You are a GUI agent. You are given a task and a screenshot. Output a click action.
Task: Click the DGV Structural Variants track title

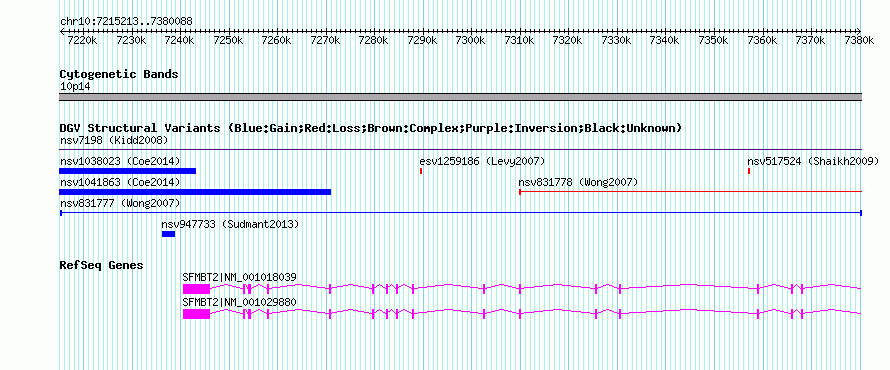pos(371,128)
